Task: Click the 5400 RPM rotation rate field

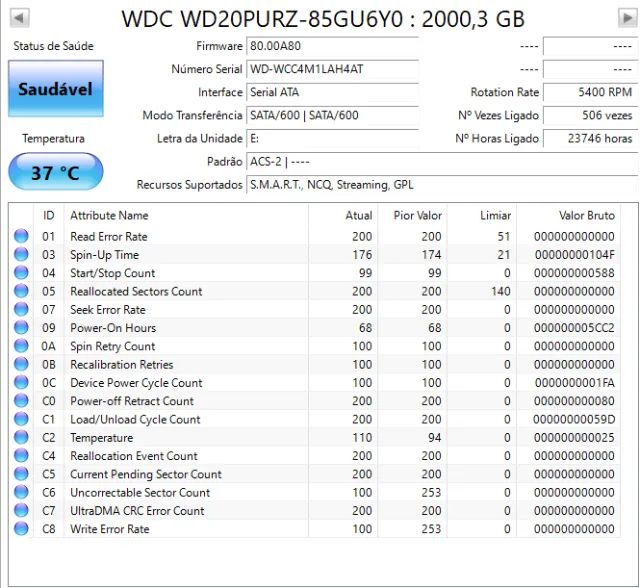Action: [590, 93]
